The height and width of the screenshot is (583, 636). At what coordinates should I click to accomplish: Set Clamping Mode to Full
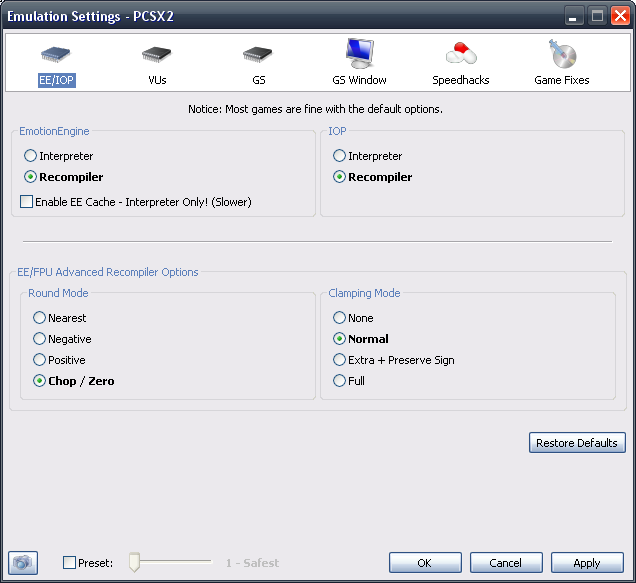339,381
